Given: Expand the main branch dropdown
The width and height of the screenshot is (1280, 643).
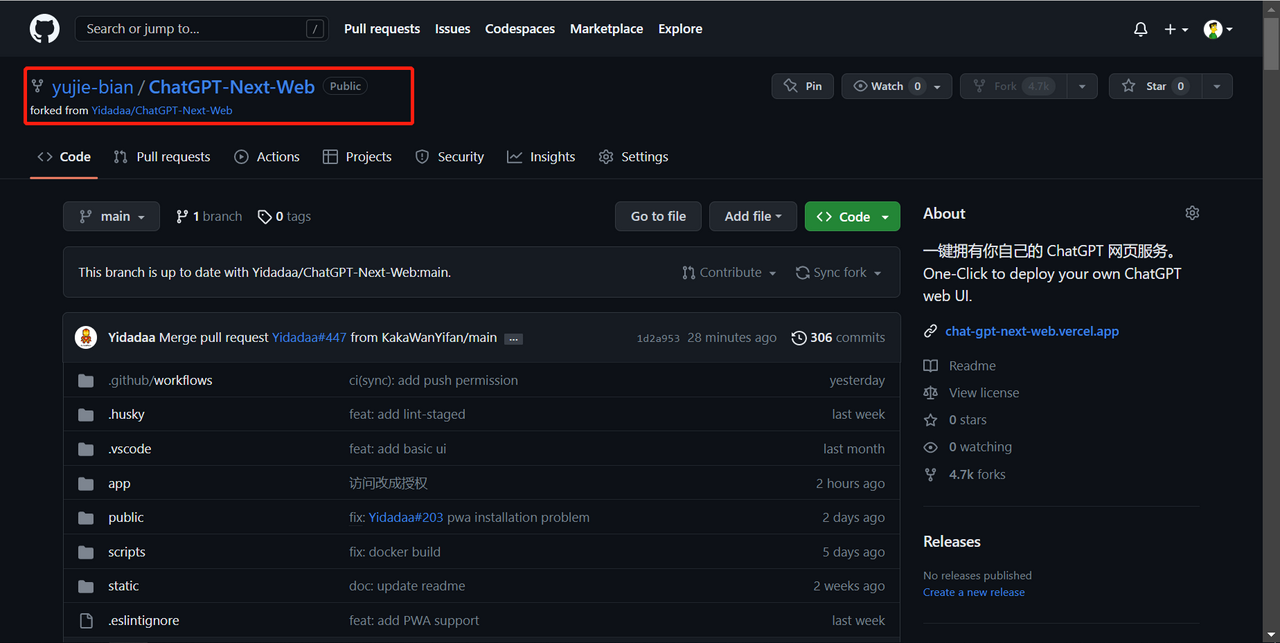Looking at the screenshot, I should (x=112, y=216).
